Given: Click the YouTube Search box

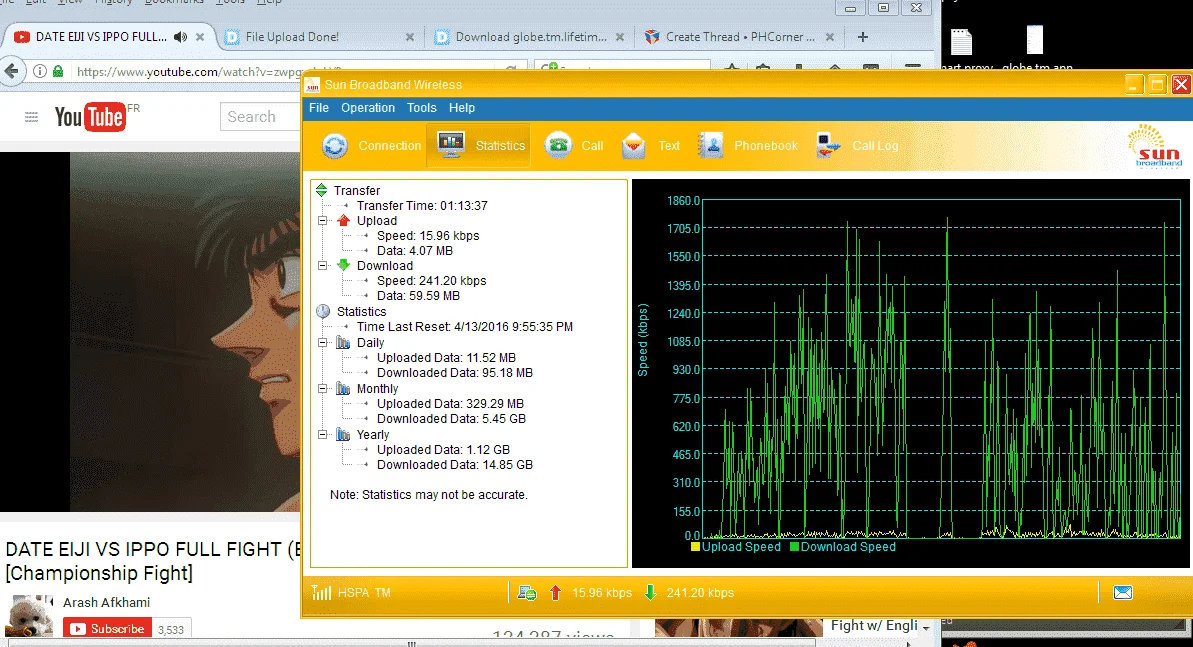Looking at the screenshot, I should tap(259, 117).
